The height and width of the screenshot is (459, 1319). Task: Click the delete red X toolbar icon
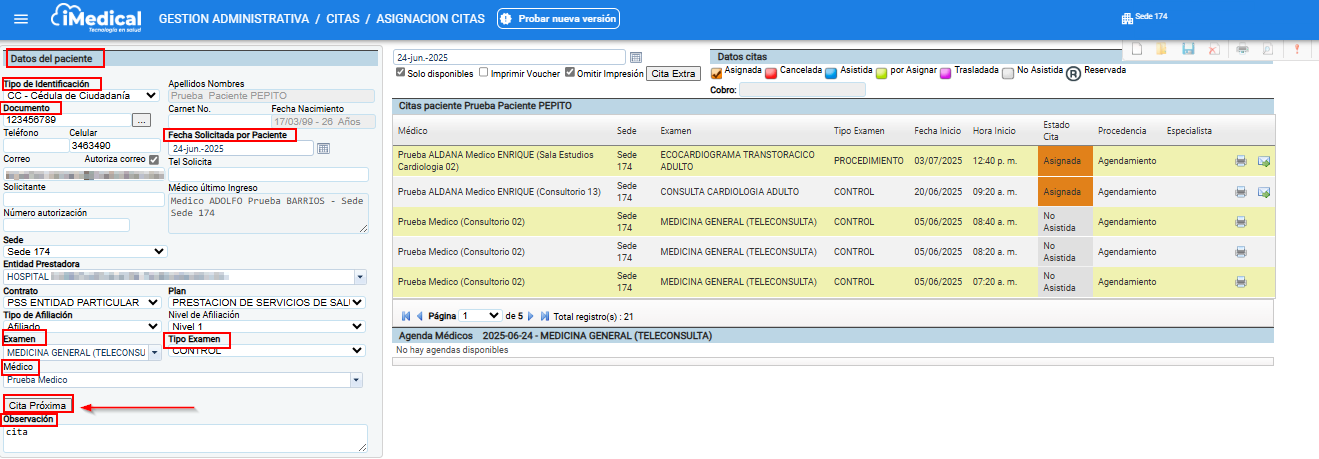point(1213,48)
